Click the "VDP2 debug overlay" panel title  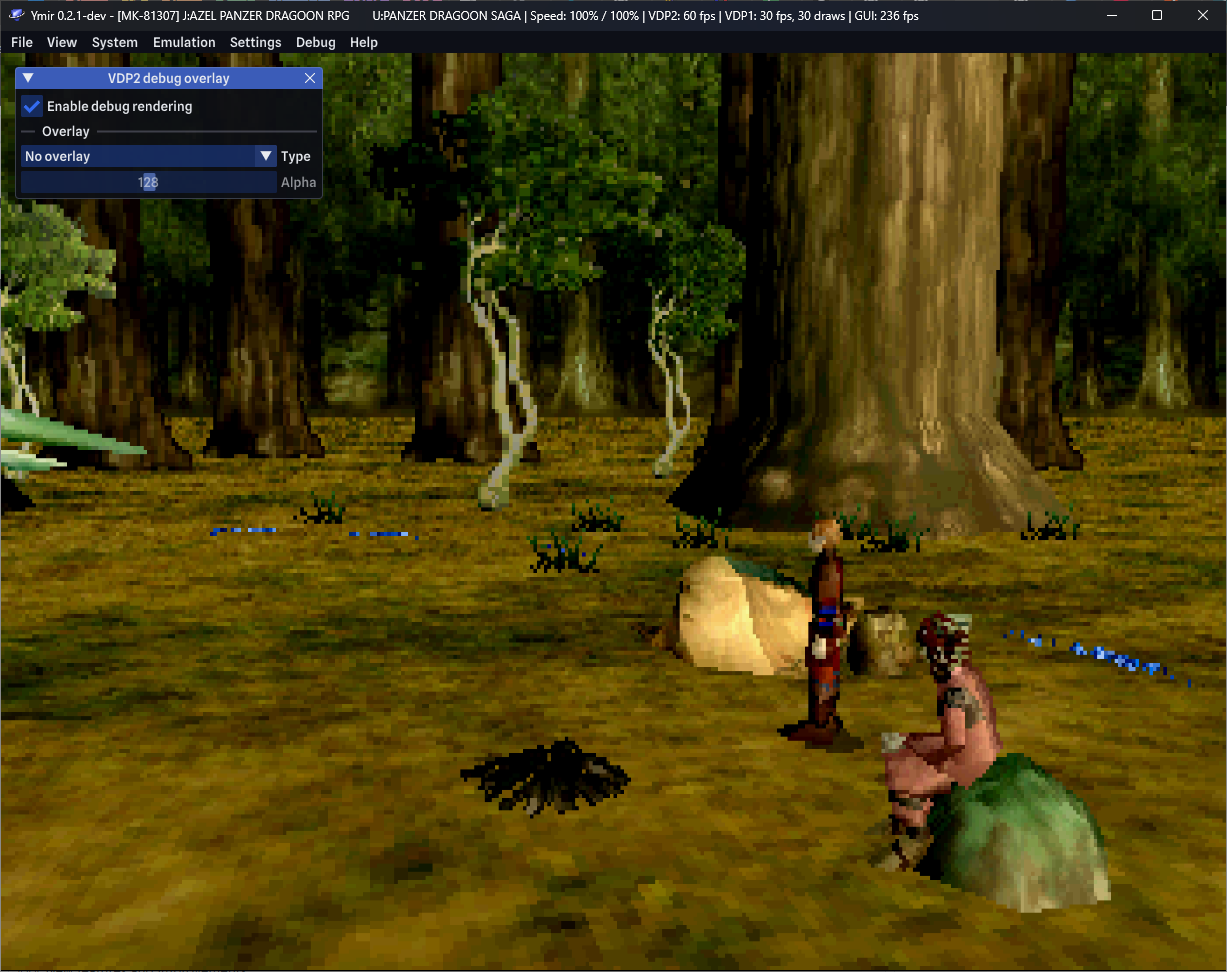[x=168, y=78]
